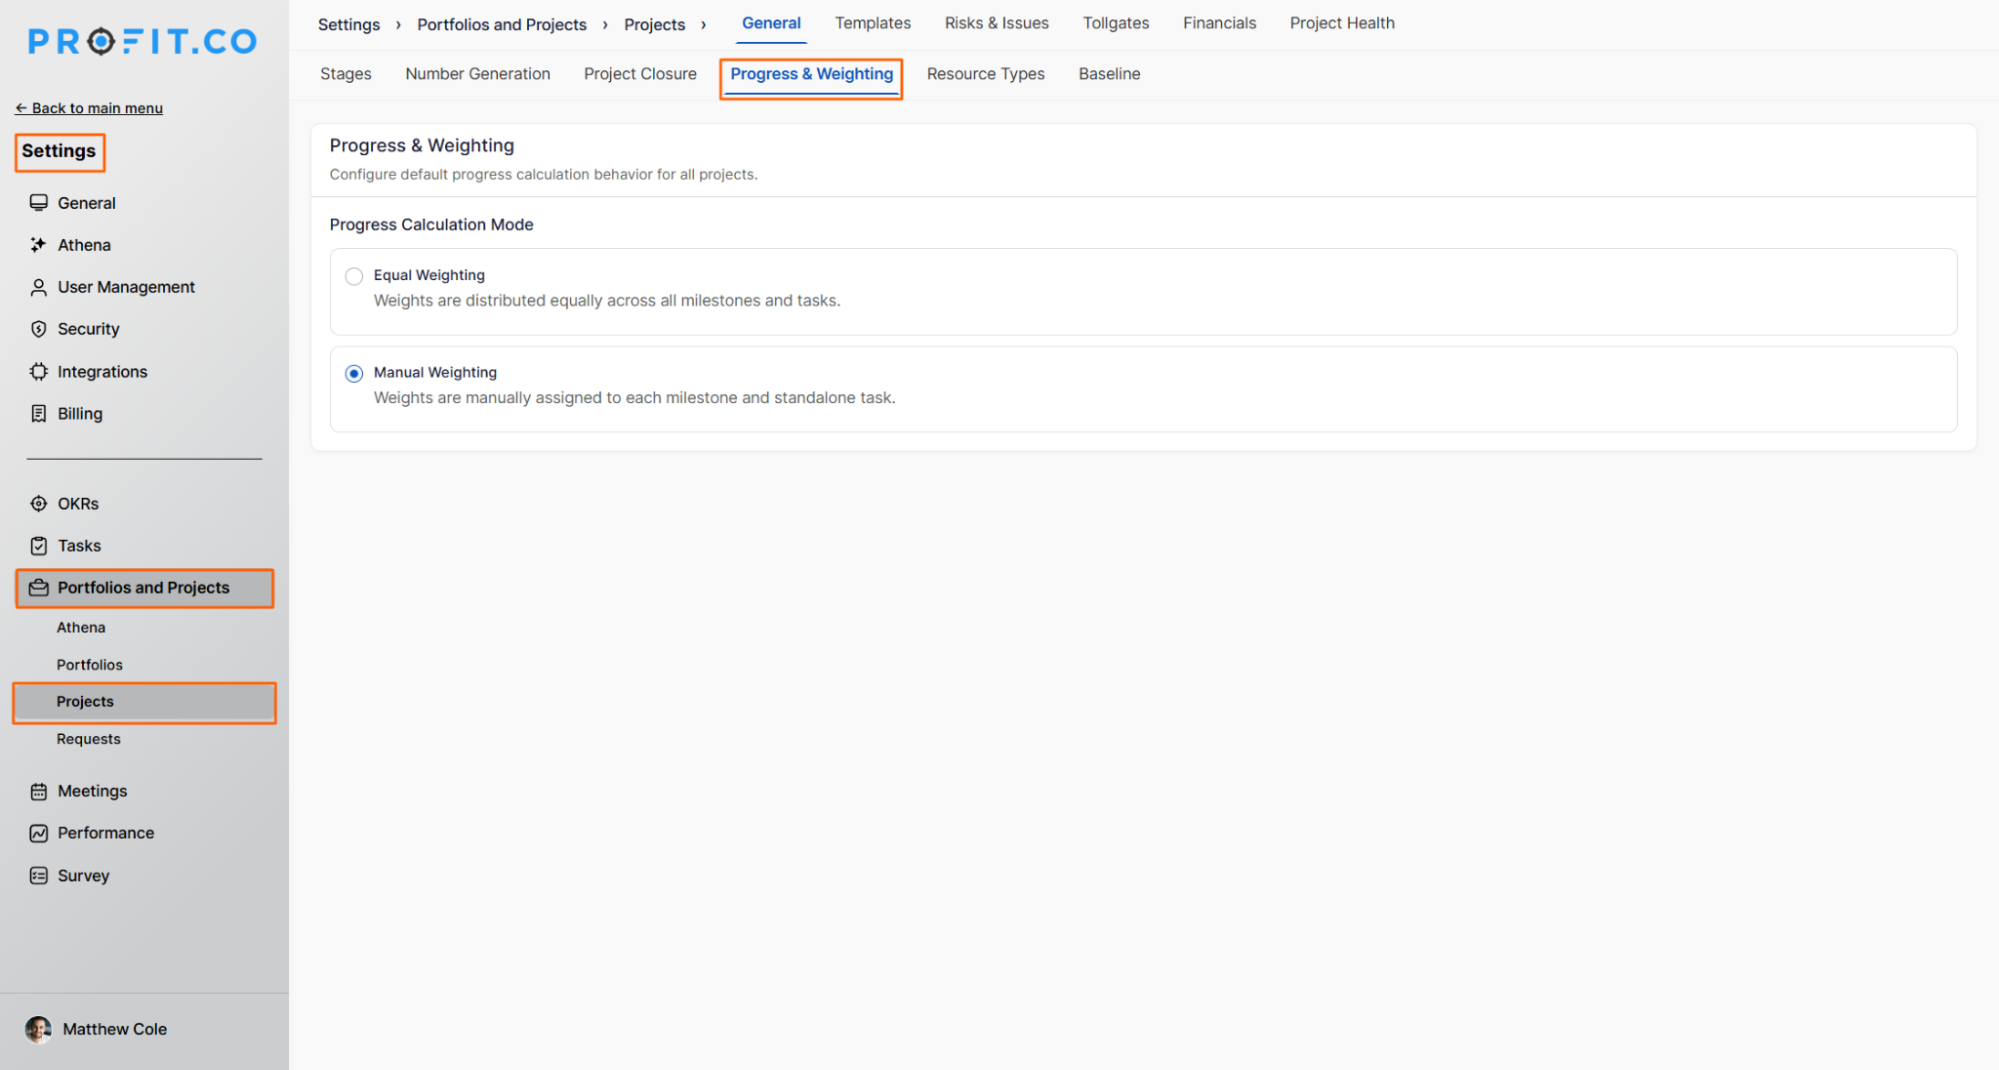Click Portfolios and Projects breadcrumb link
This screenshot has width=1999, height=1070.
[502, 24]
